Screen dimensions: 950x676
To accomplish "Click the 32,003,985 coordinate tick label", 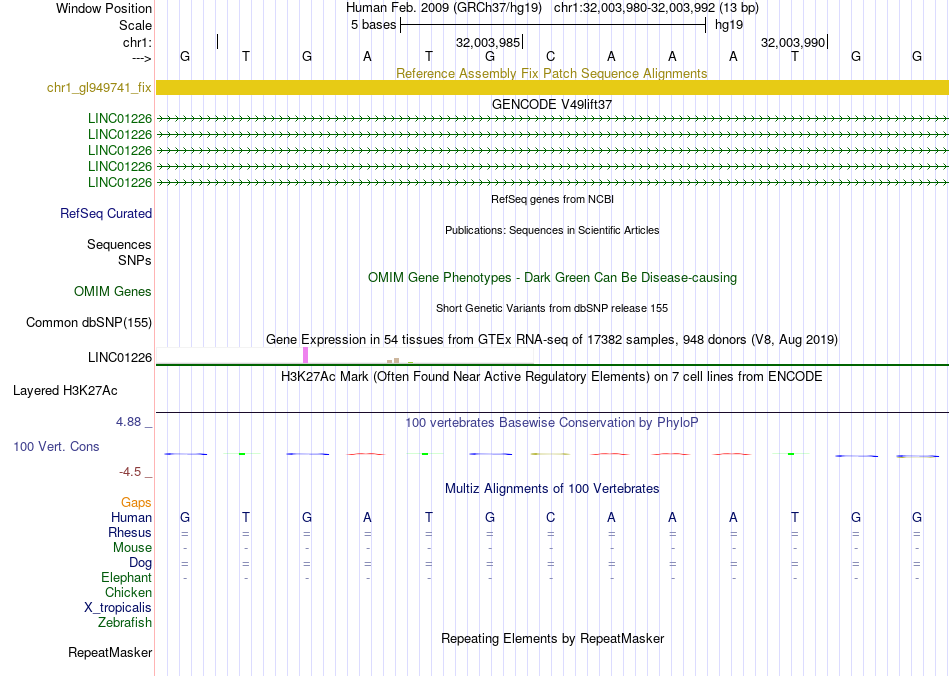I will (488, 42).
